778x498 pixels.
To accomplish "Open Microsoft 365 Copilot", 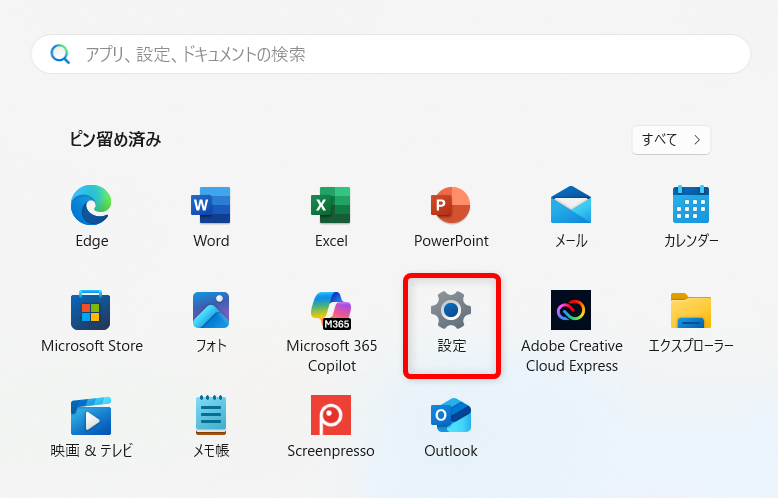I will (331, 331).
